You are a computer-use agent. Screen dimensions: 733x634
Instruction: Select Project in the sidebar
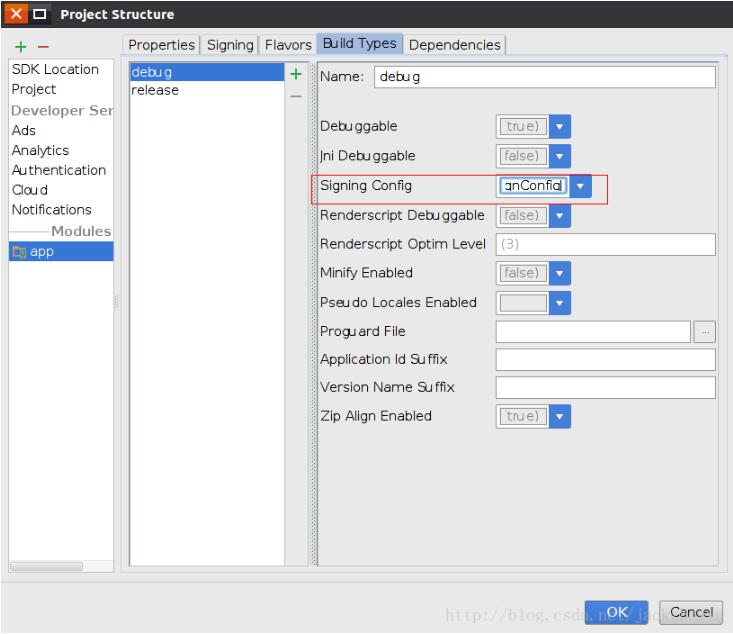pyautogui.click(x=61, y=89)
